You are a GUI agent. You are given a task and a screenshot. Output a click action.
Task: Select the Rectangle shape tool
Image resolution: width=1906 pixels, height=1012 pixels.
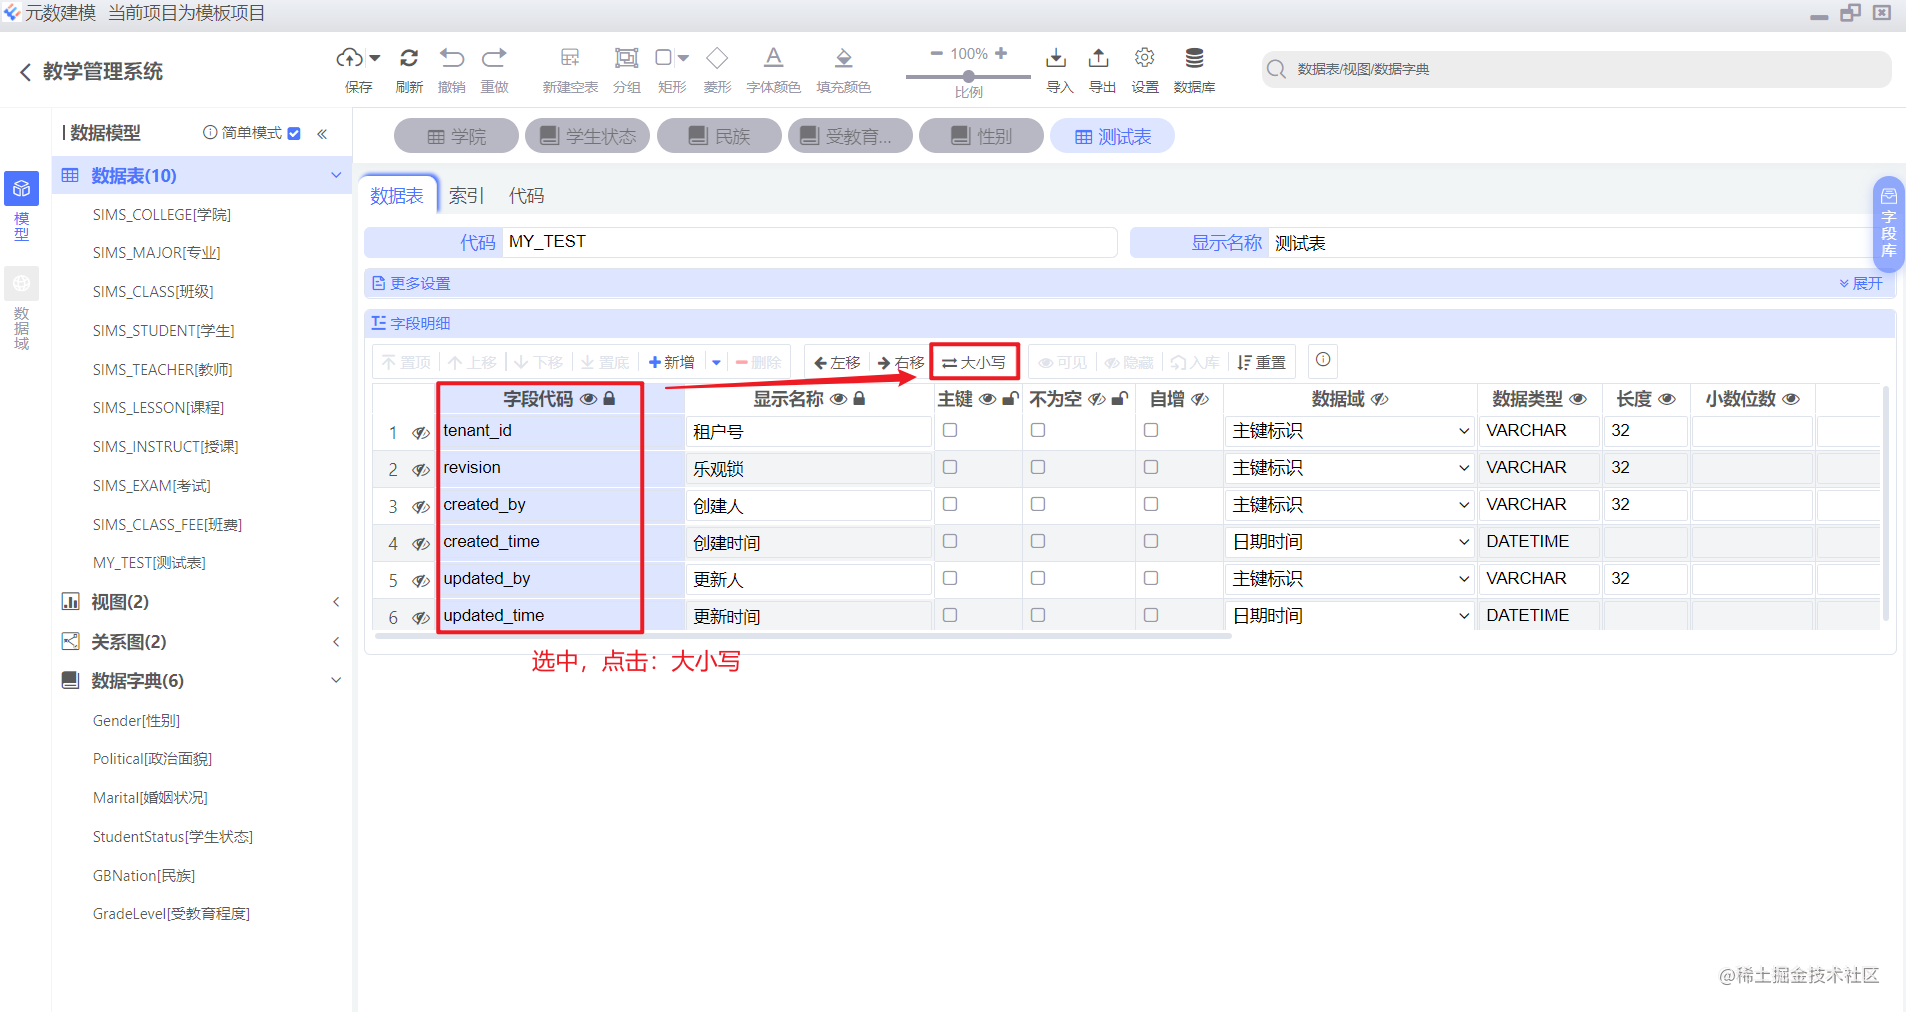point(664,58)
